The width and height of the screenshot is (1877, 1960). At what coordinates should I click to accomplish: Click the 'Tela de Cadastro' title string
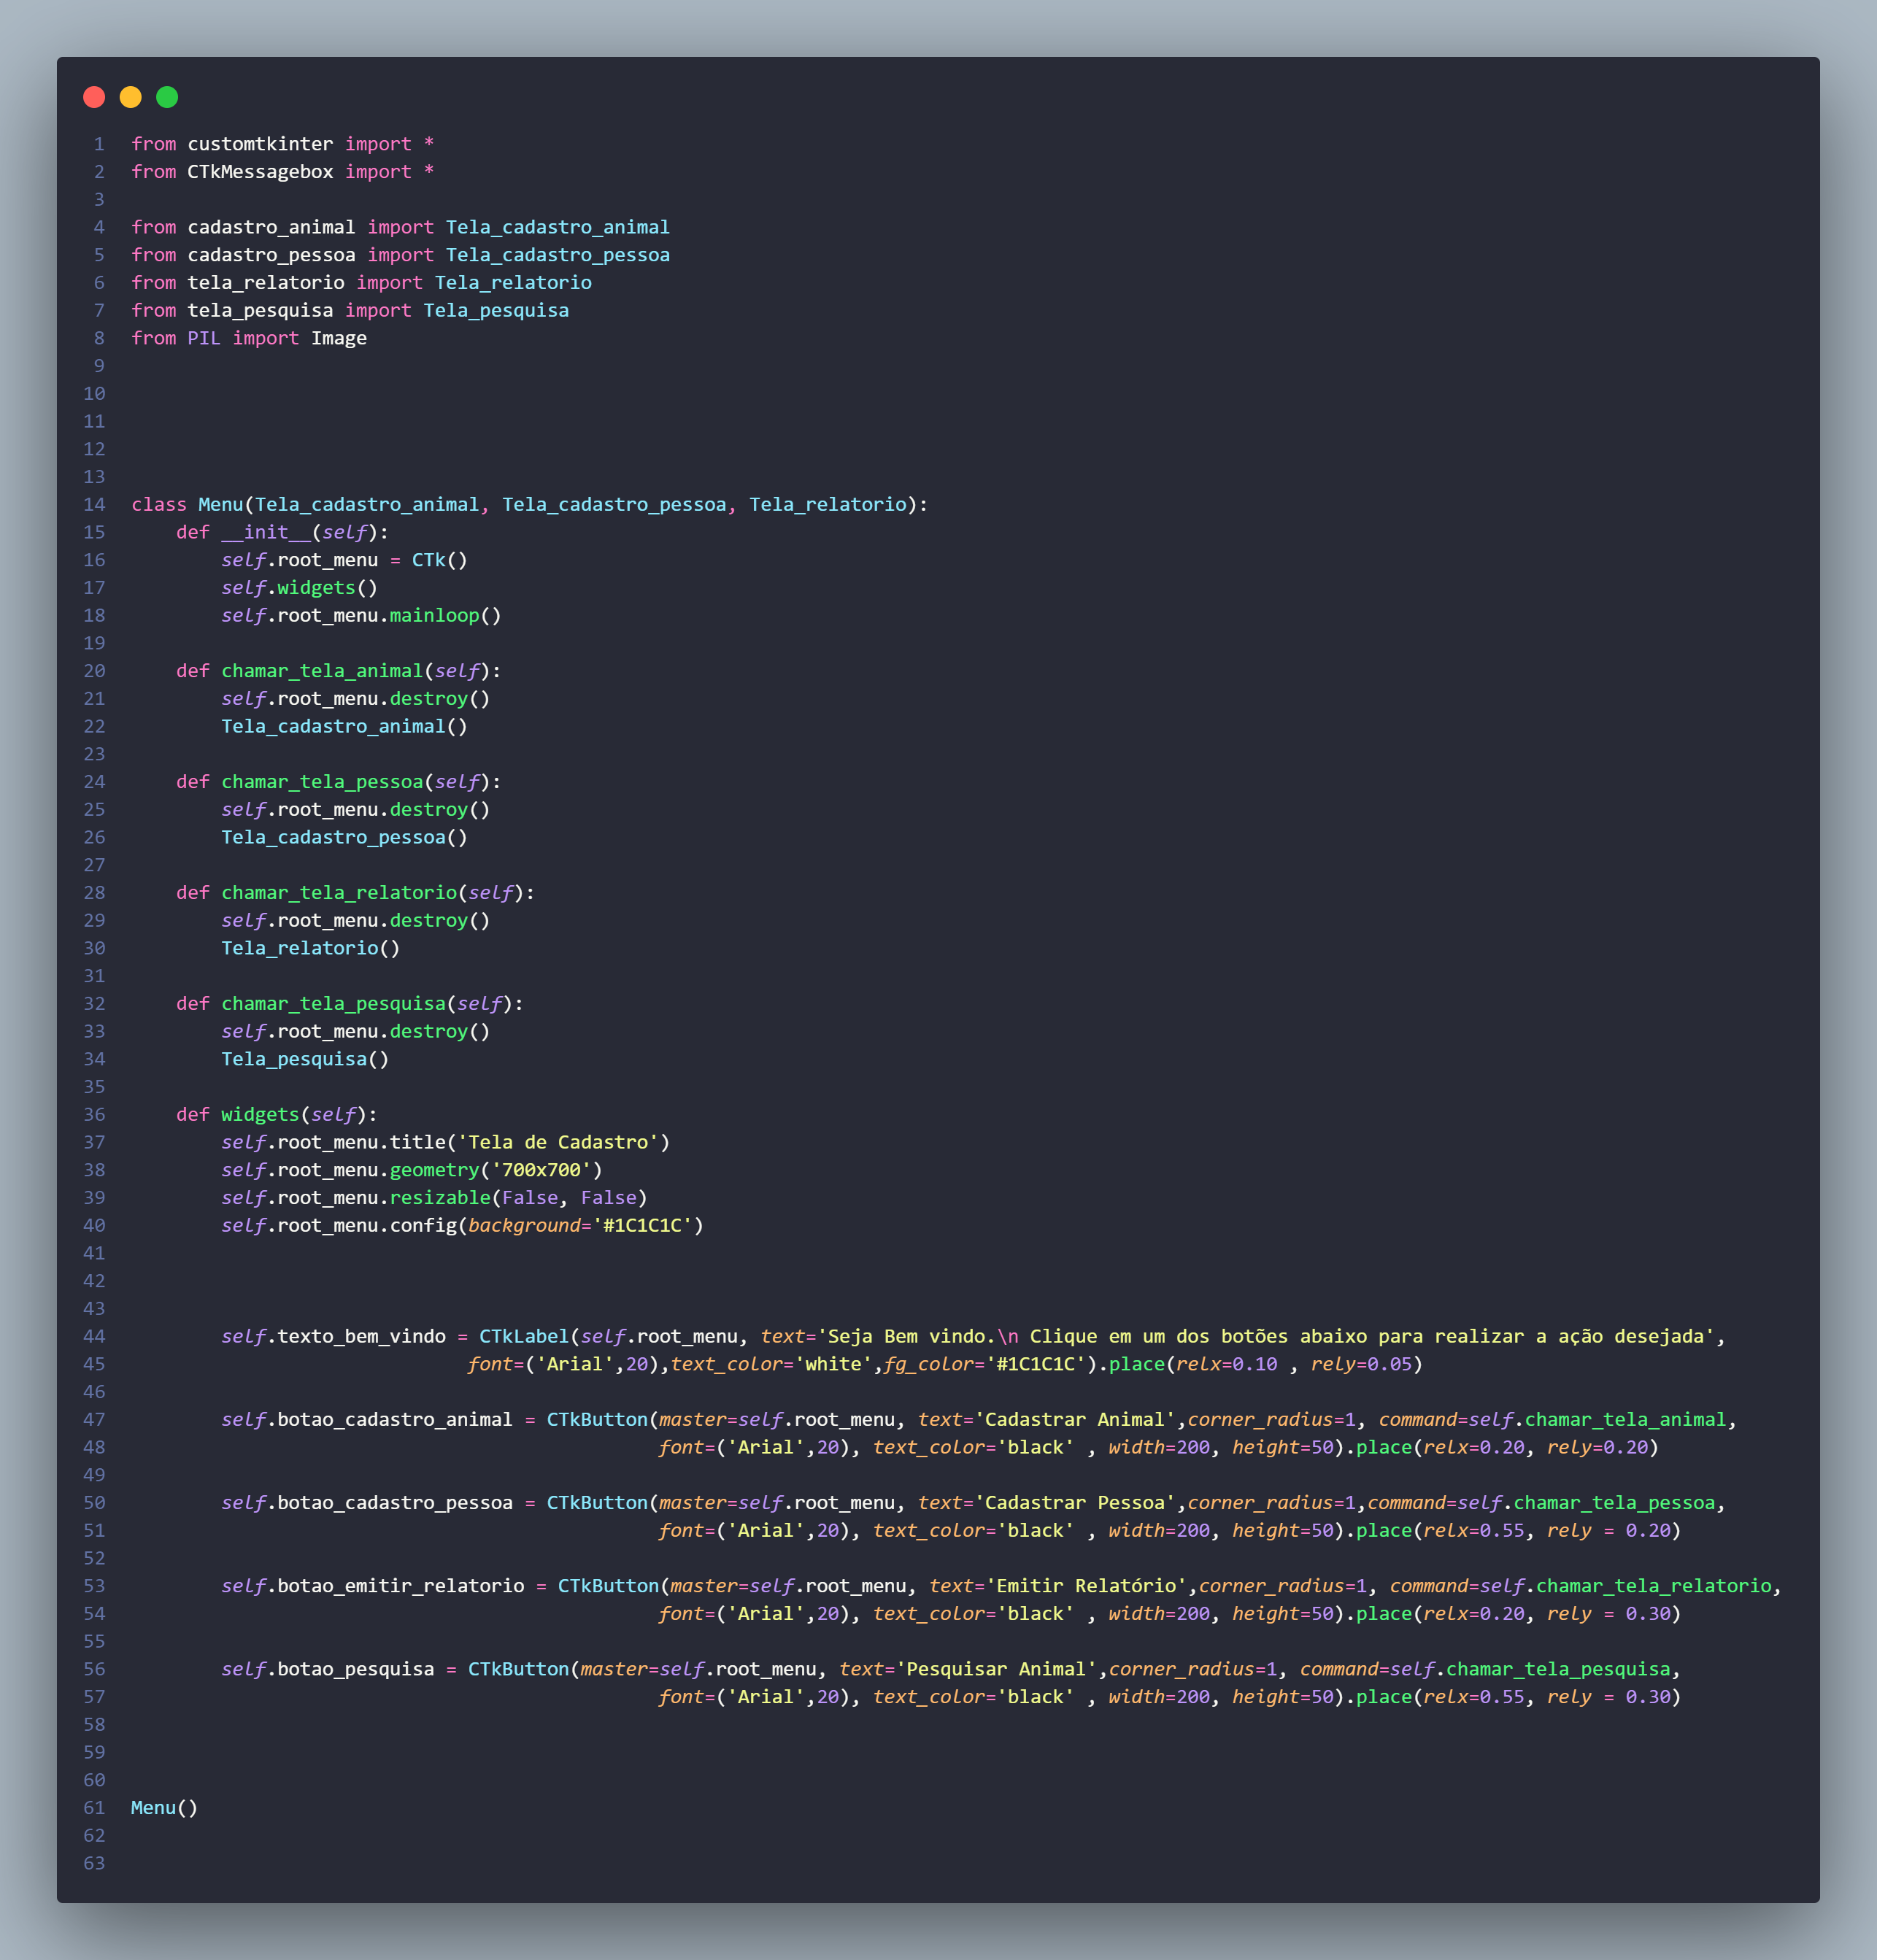pos(564,1141)
